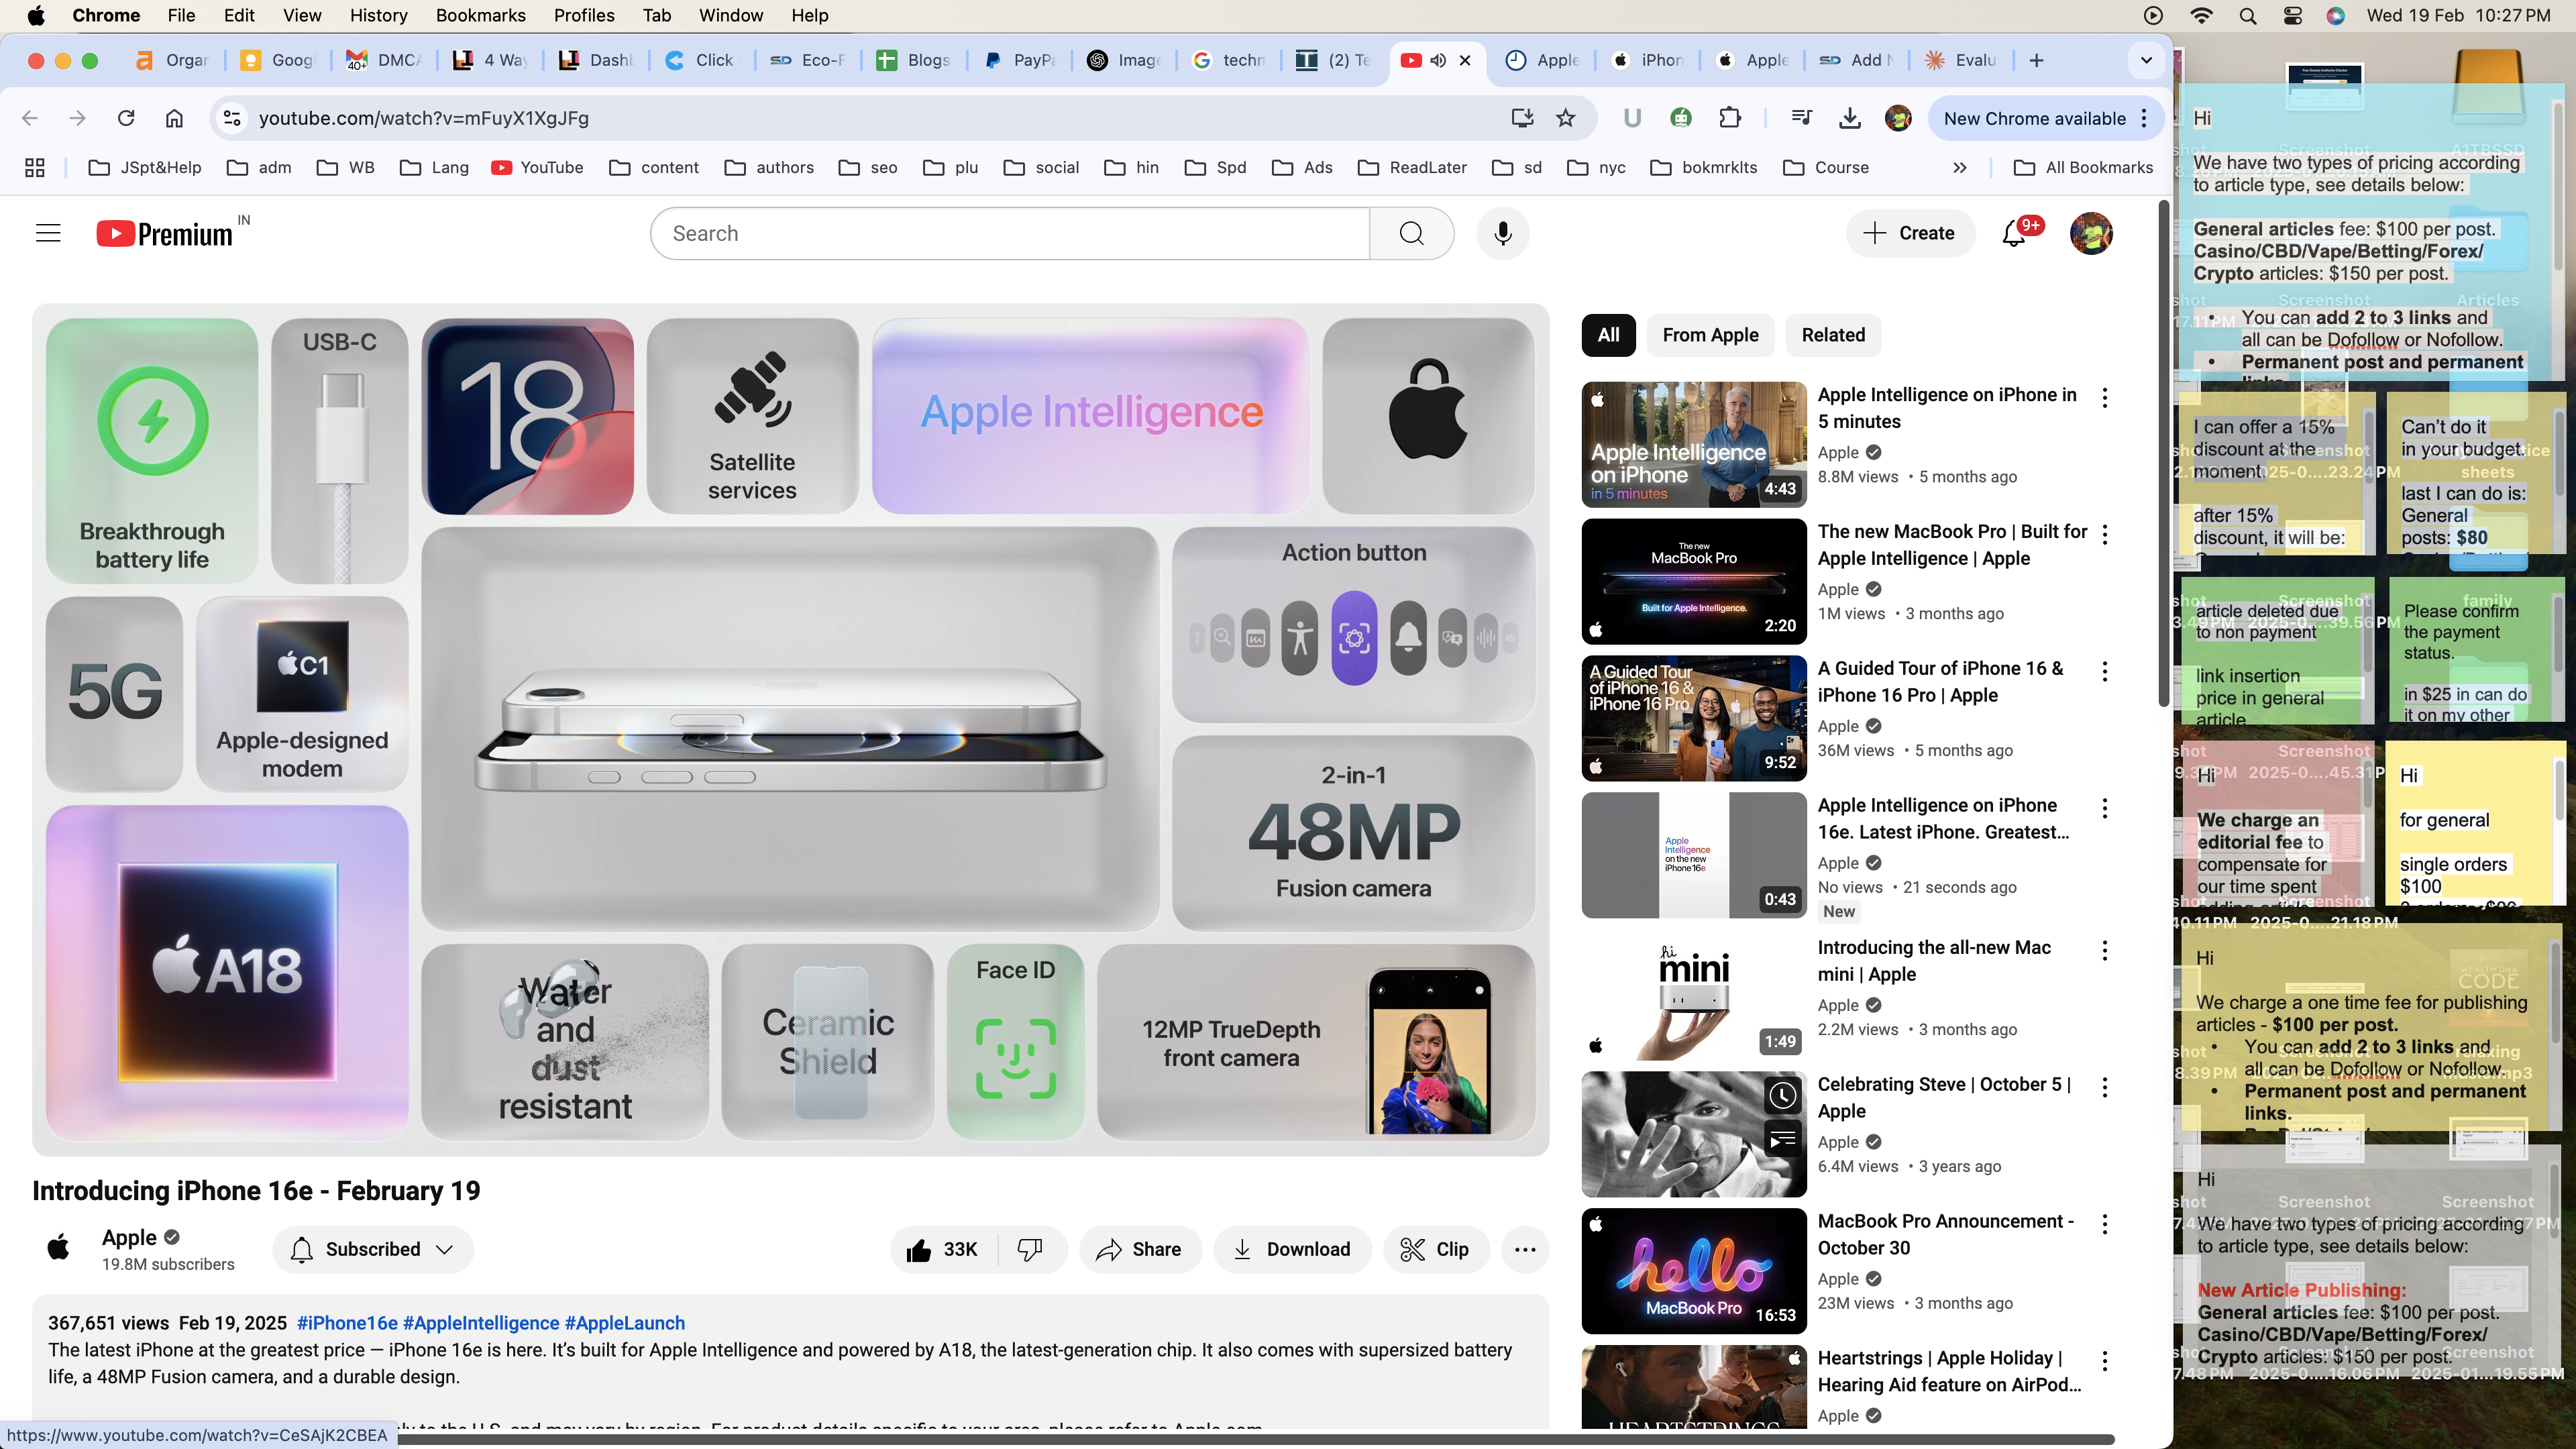The image size is (2576, 1449).
Task: Open the #AppleIntelligence hashtag link
Action: click(480, 1323)
